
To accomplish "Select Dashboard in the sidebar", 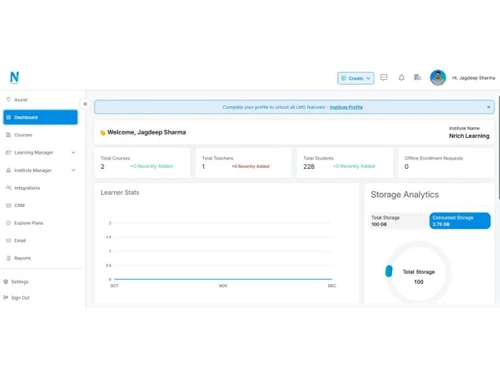I will click(40, 117).
